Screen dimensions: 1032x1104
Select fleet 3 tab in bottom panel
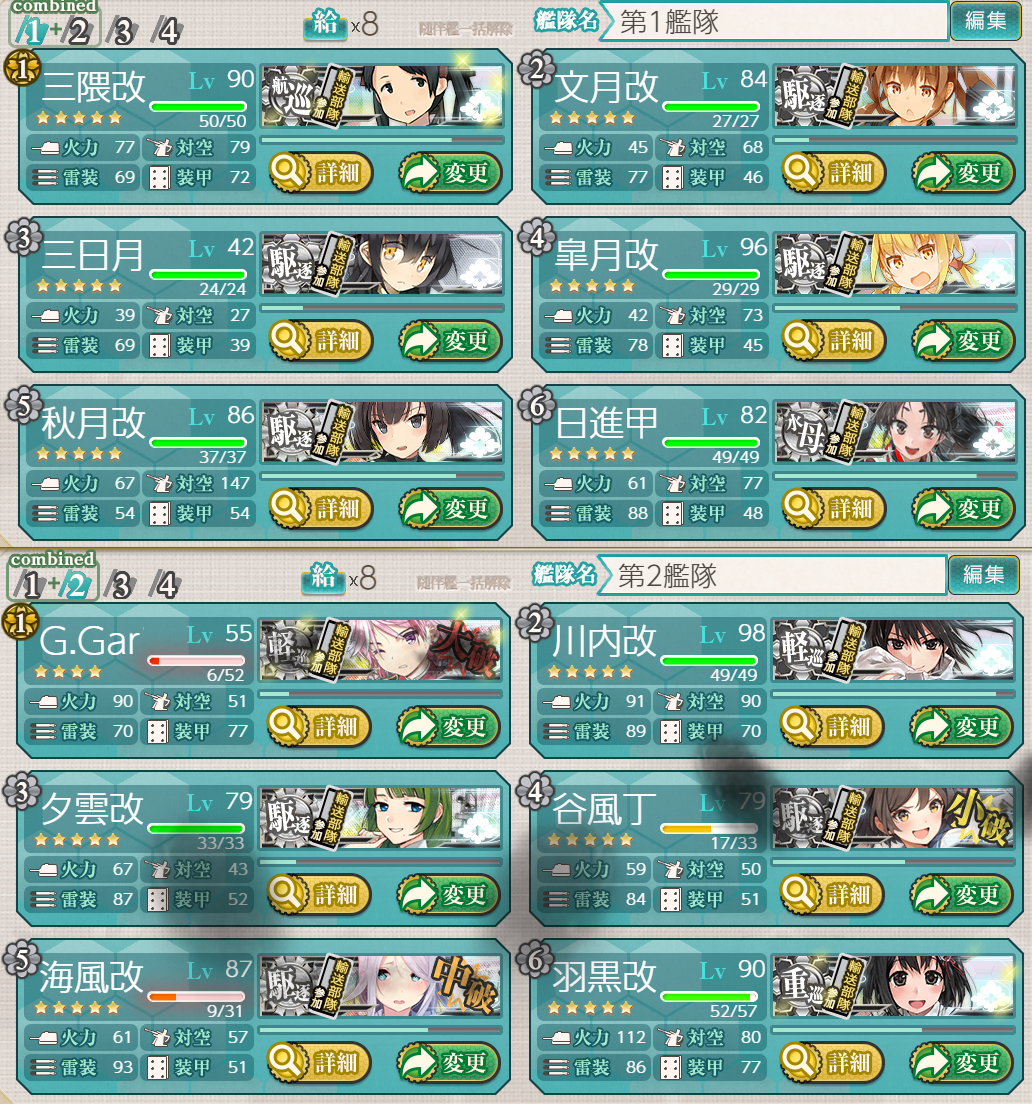120,585
